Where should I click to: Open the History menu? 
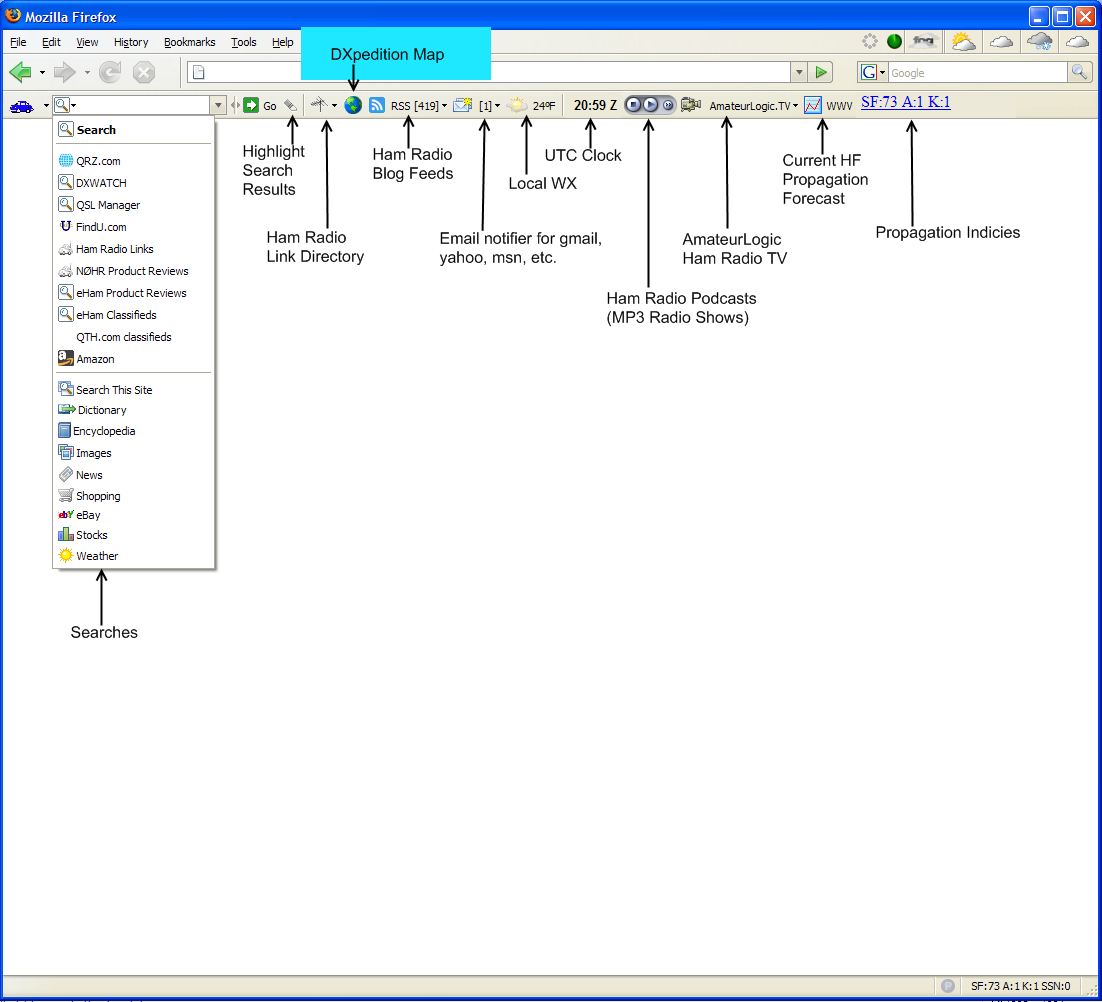coord(131,42)
